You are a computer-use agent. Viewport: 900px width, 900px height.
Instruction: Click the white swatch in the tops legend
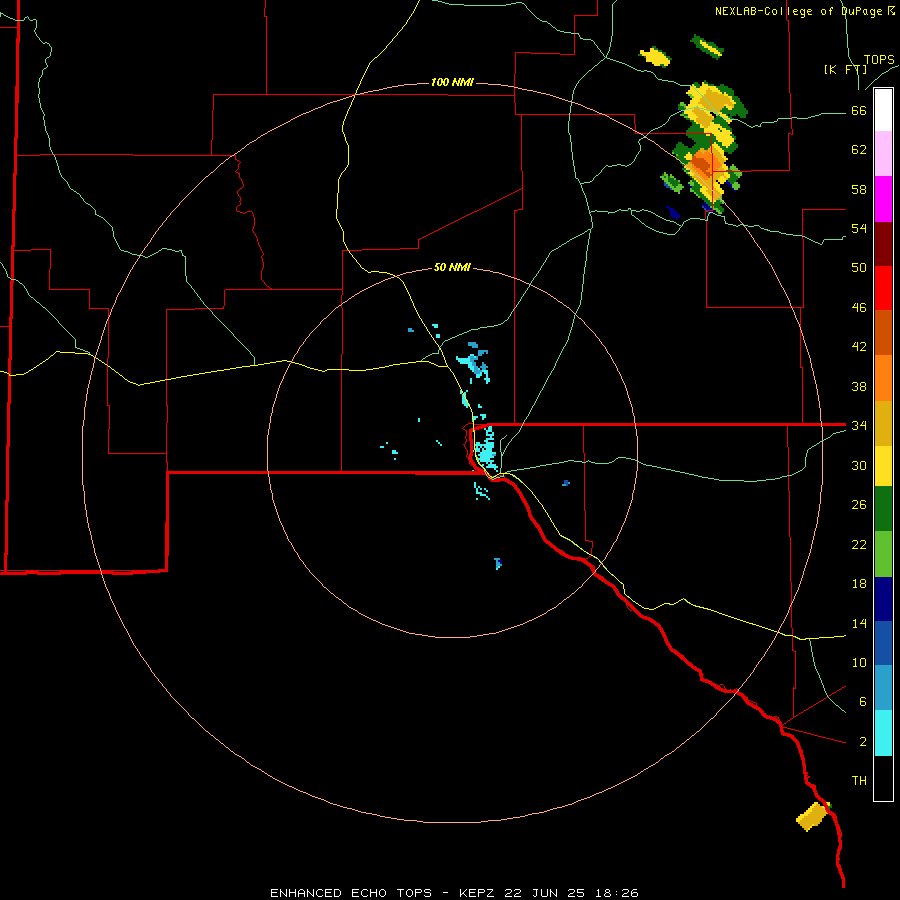click(x=883, y=110)
